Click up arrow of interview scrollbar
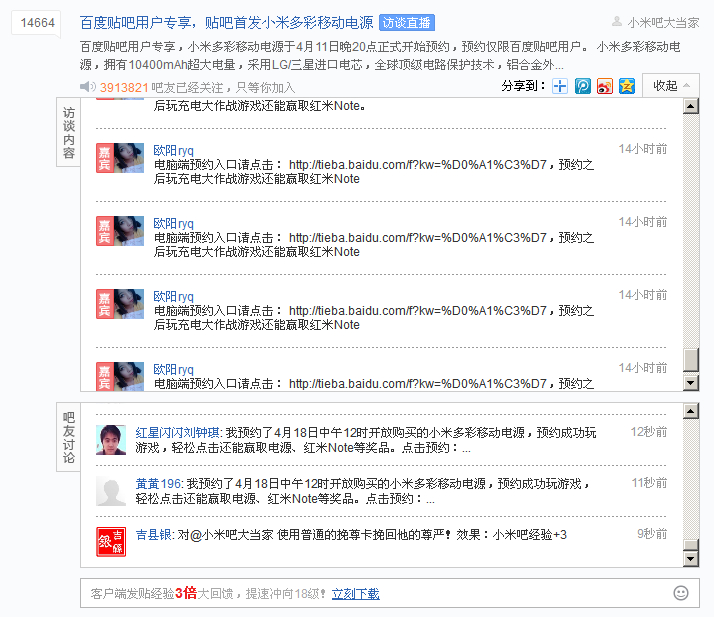The height and width of the screenshot is (617, 714). [x=691, y=106]
